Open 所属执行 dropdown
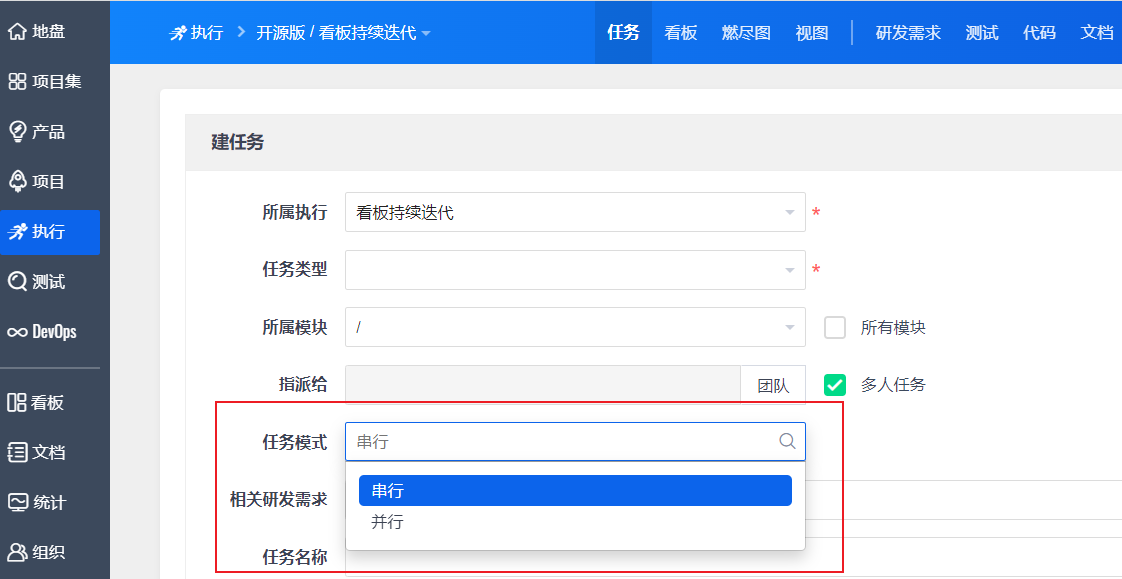Image resolution: width=1122 pixels, height=579 pixels. (575, 212)
